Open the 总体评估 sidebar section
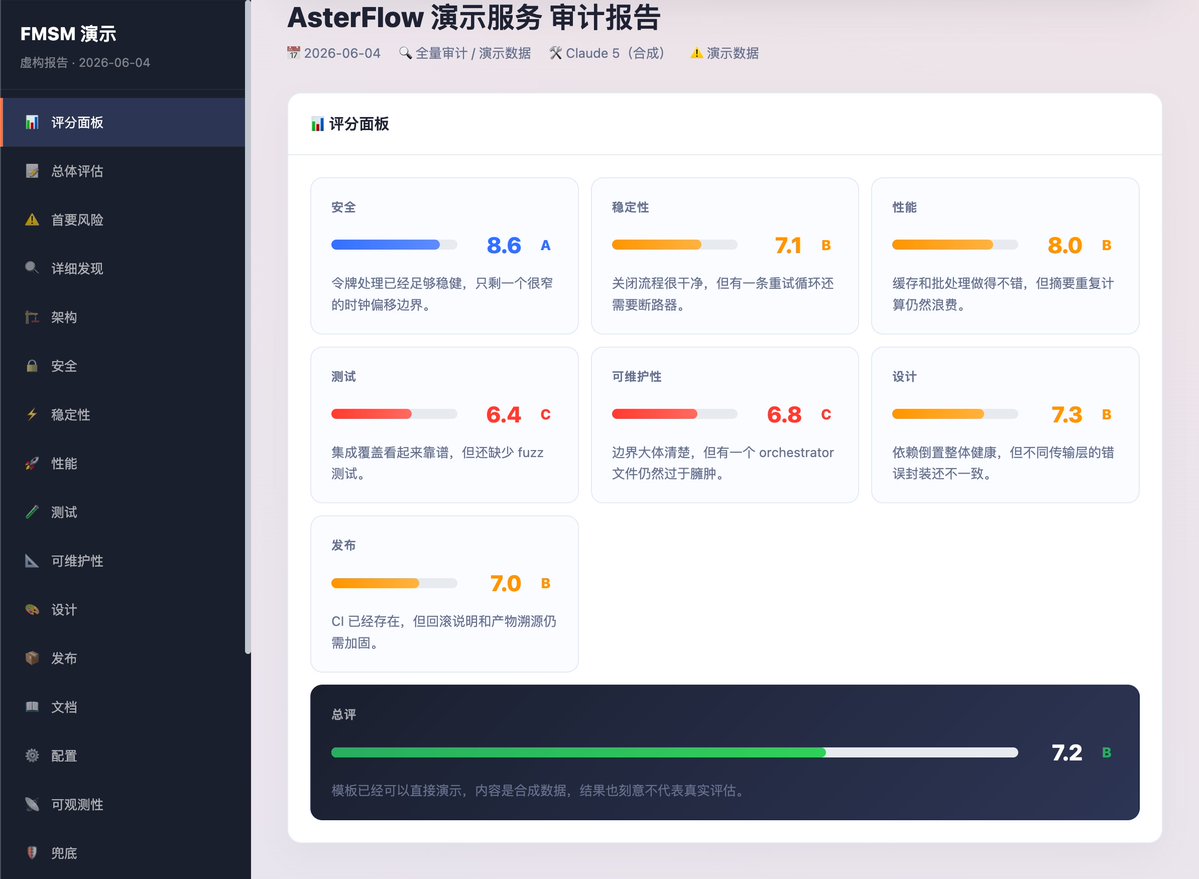This screenshot has height=879, width=1199. (123, 171)
